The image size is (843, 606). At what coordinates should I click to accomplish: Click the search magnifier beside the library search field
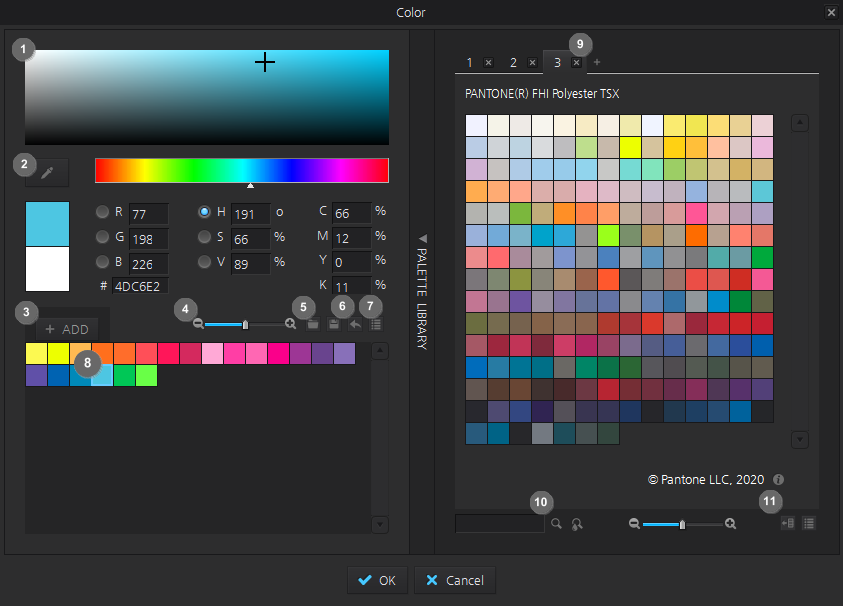pos(556,524)
